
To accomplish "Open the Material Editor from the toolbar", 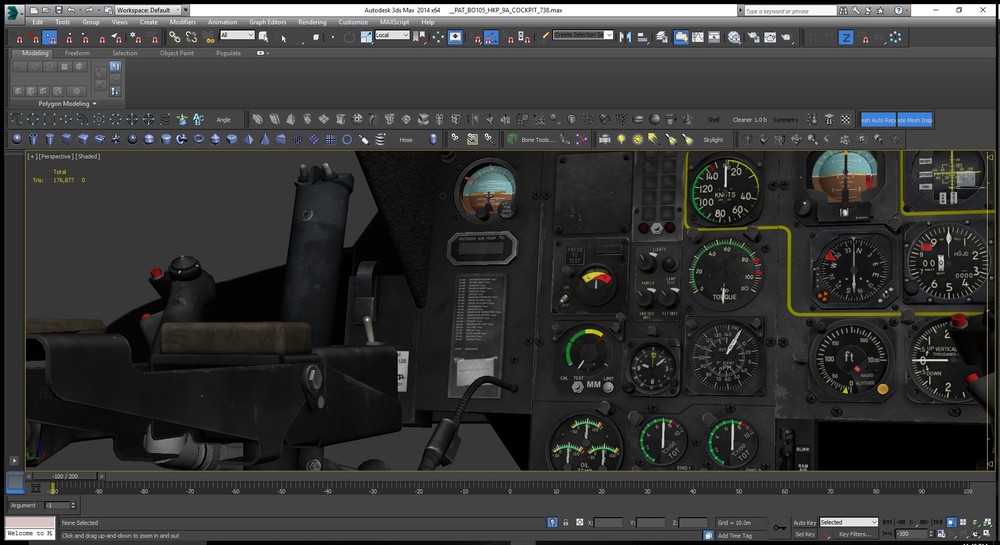I will pos(734,37).
